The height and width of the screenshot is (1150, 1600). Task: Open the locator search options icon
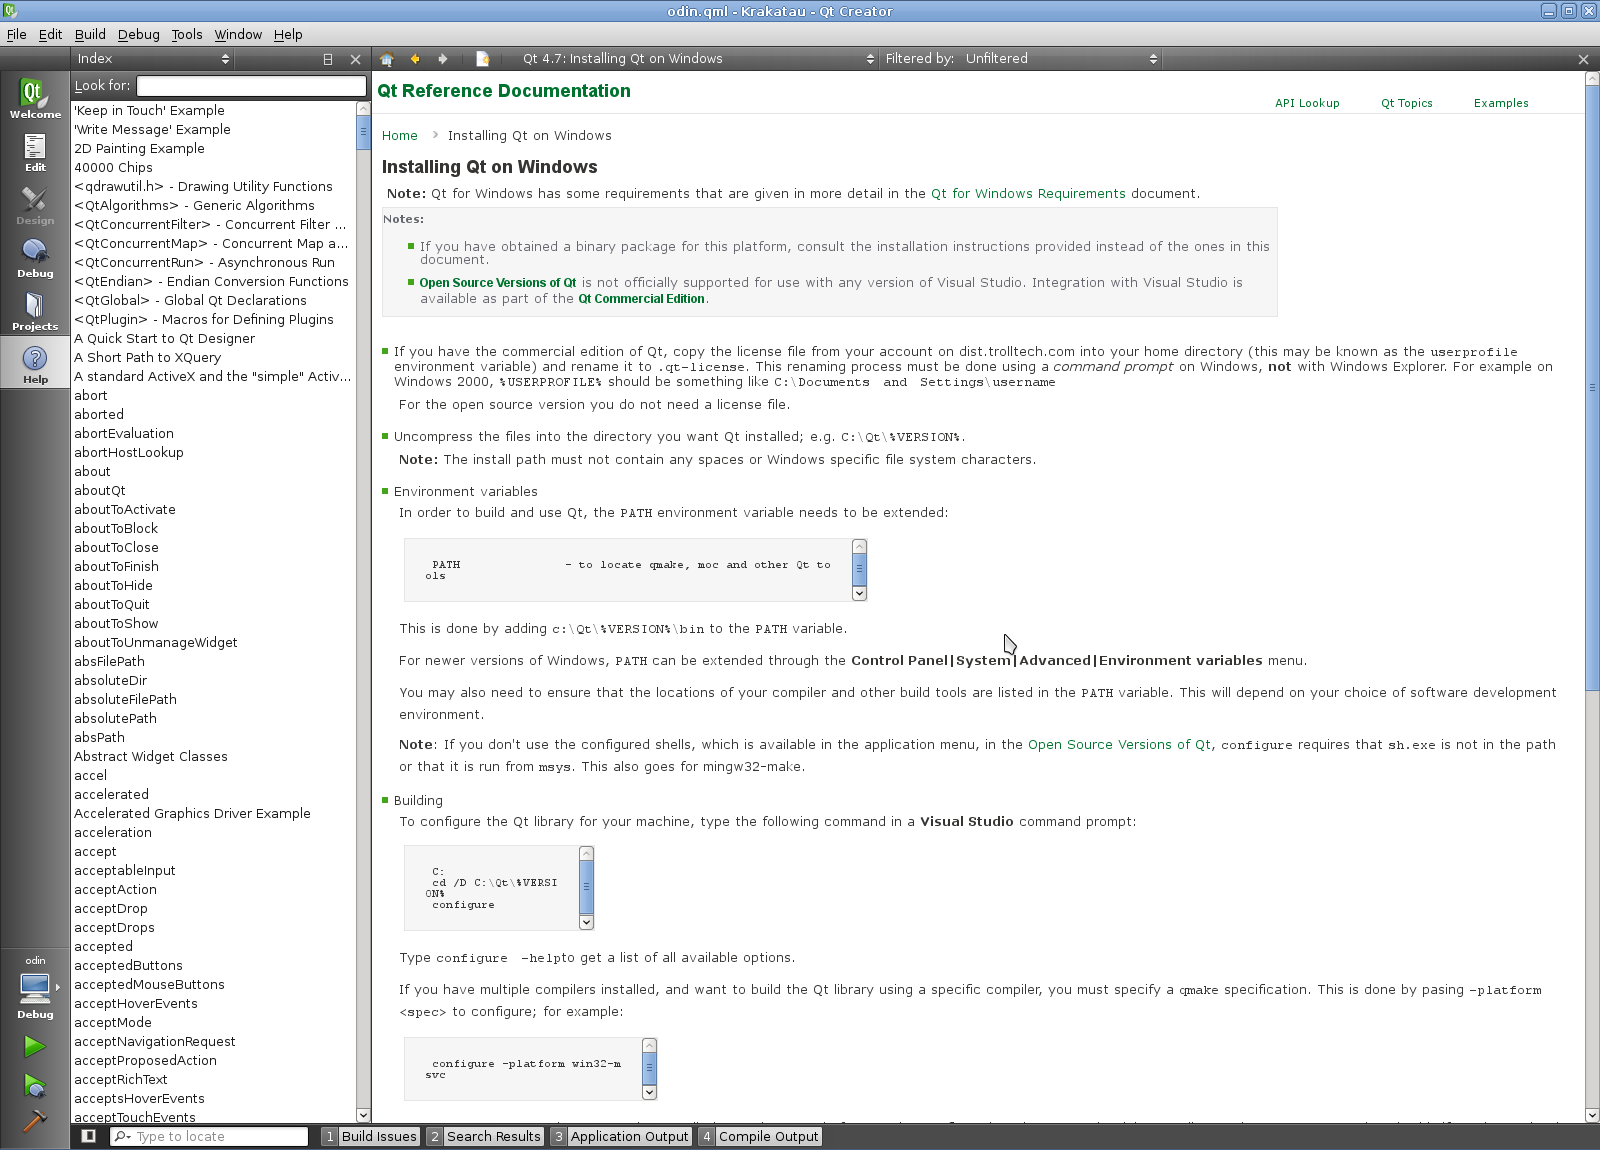coord(122,1136)
